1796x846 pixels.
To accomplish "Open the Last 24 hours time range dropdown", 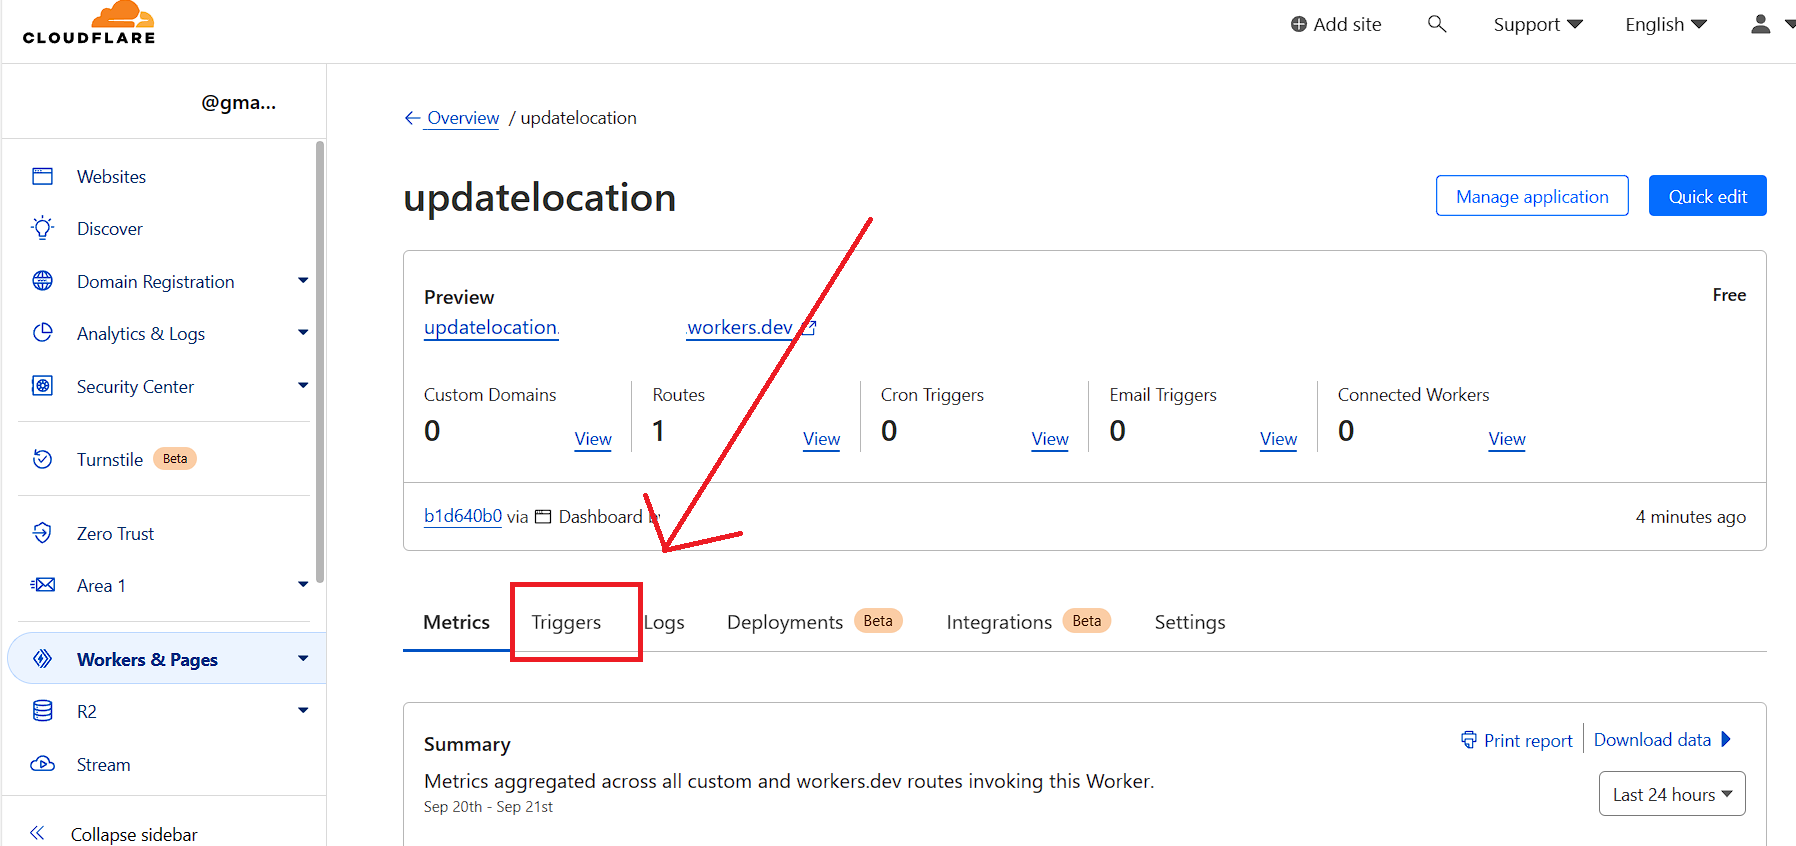I will (1672, 794).
